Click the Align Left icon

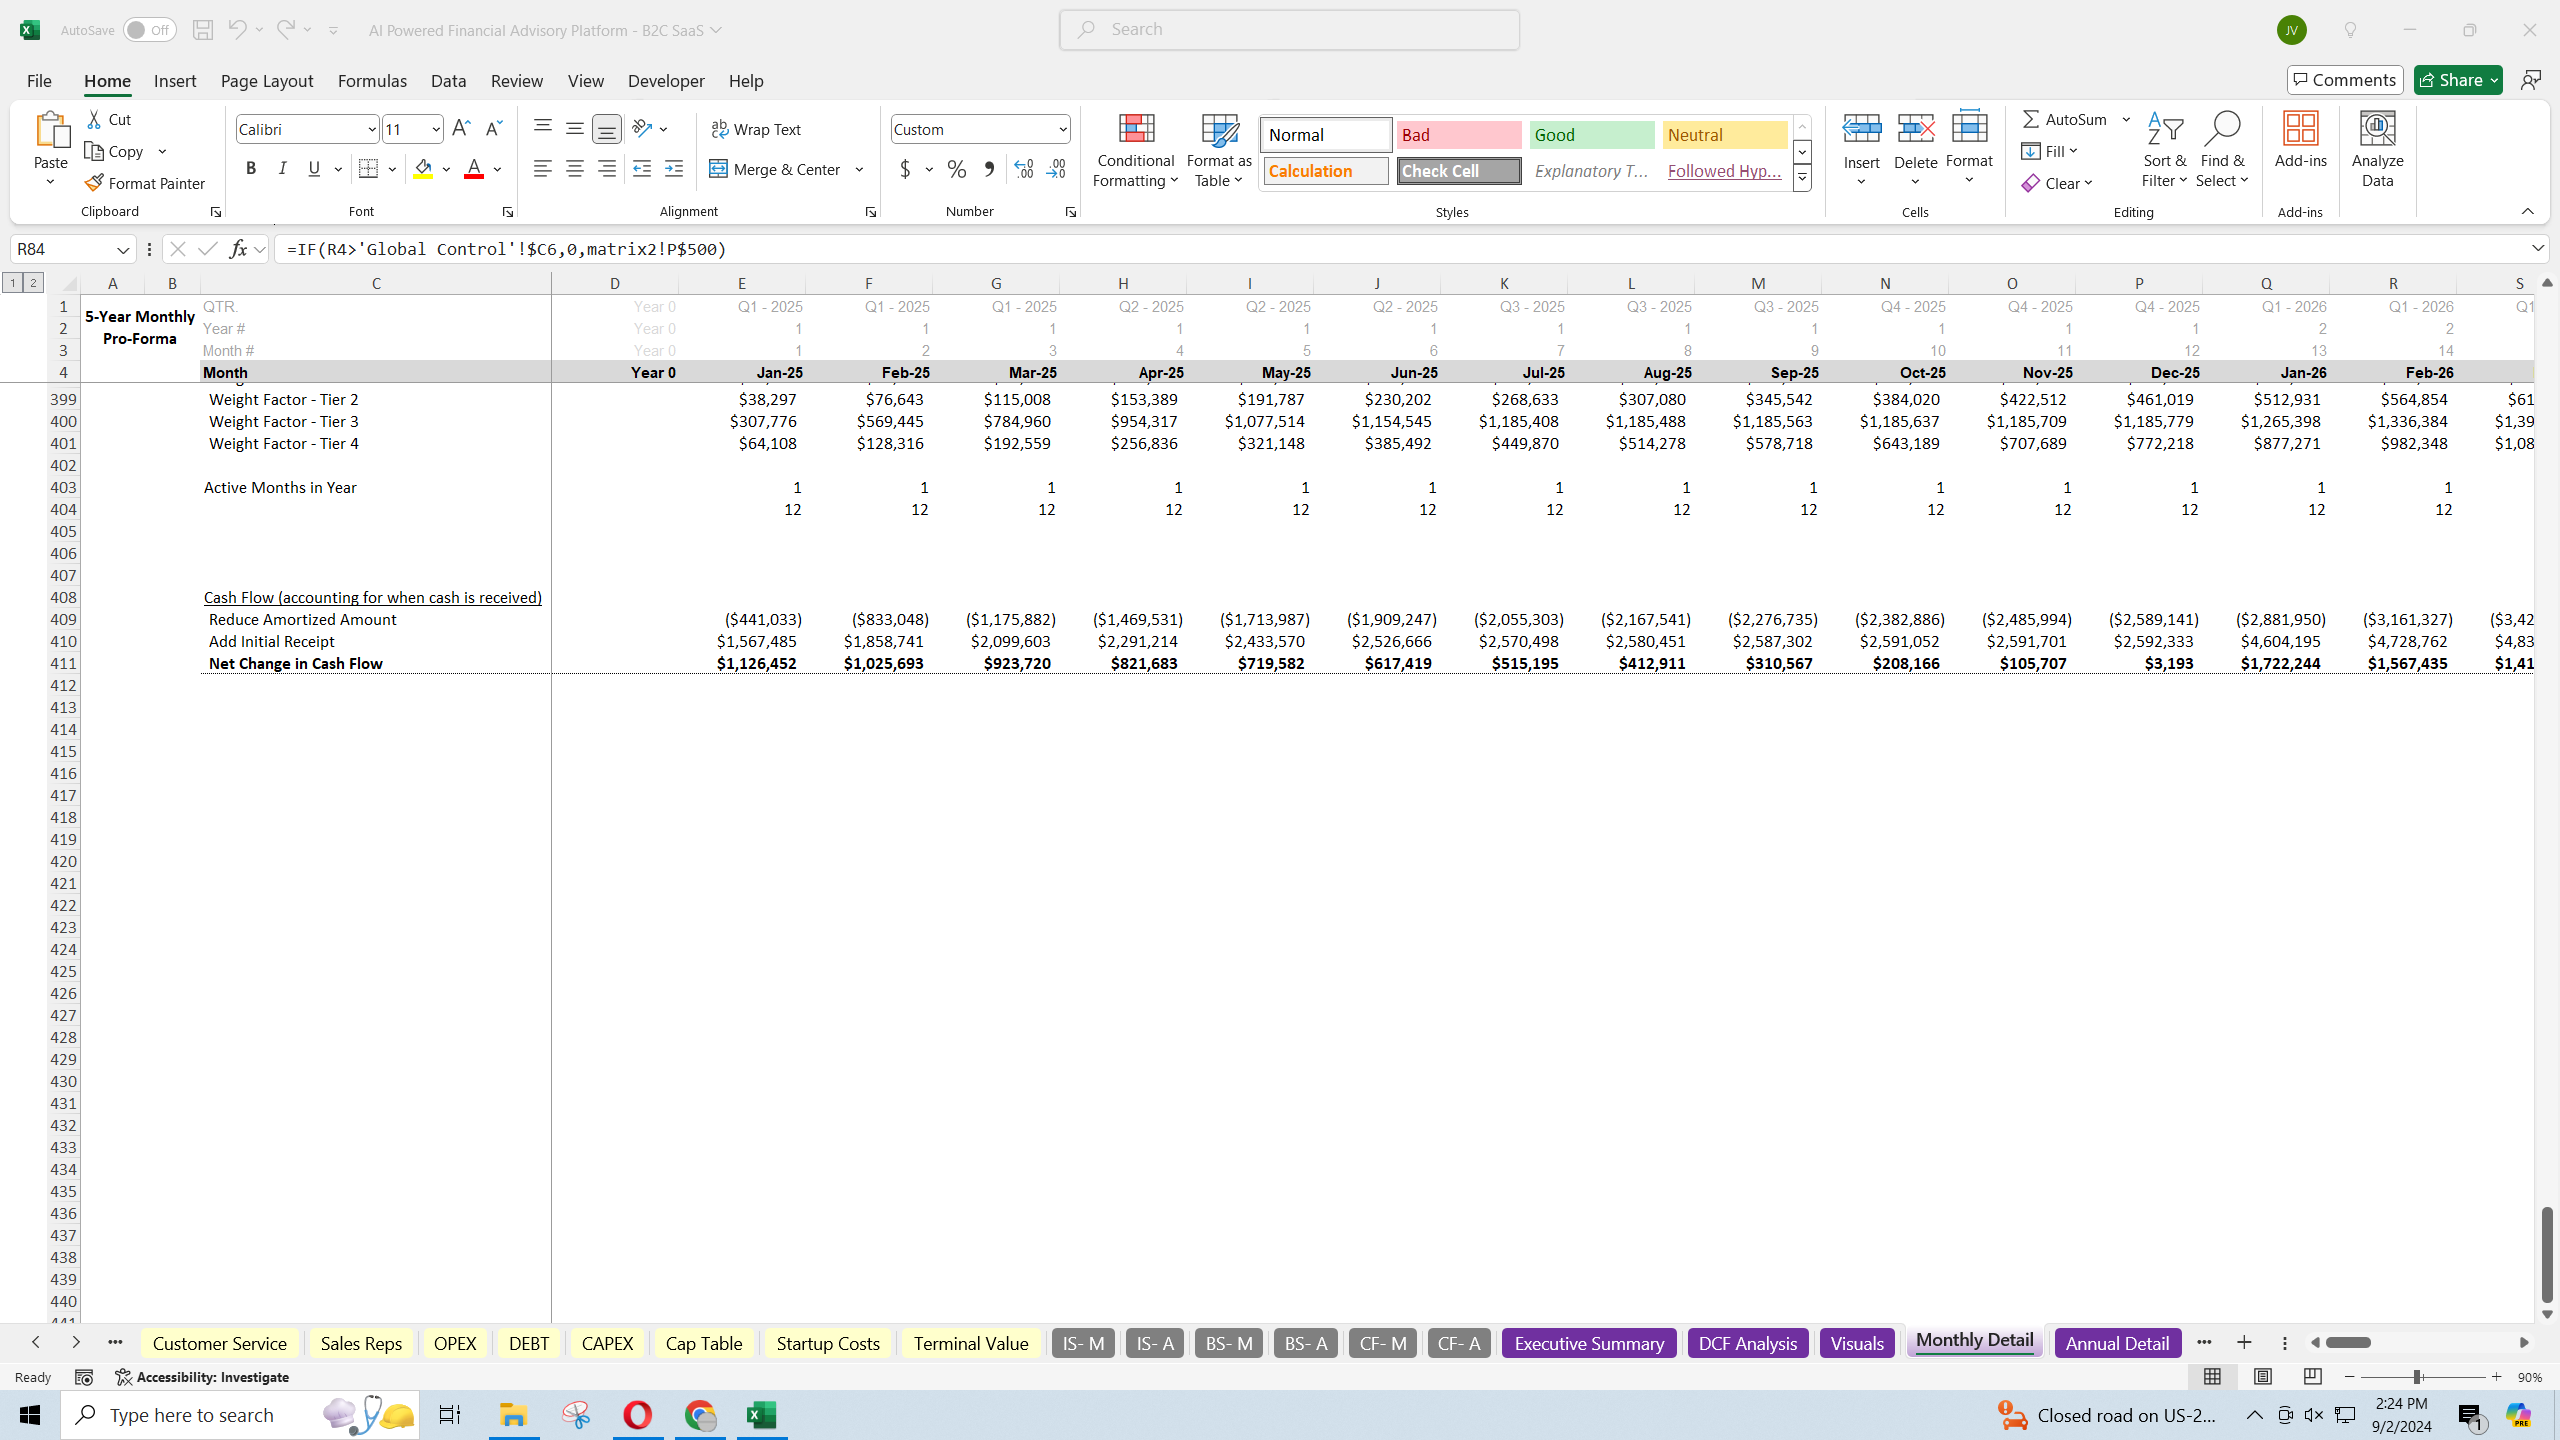pos(543,169)
